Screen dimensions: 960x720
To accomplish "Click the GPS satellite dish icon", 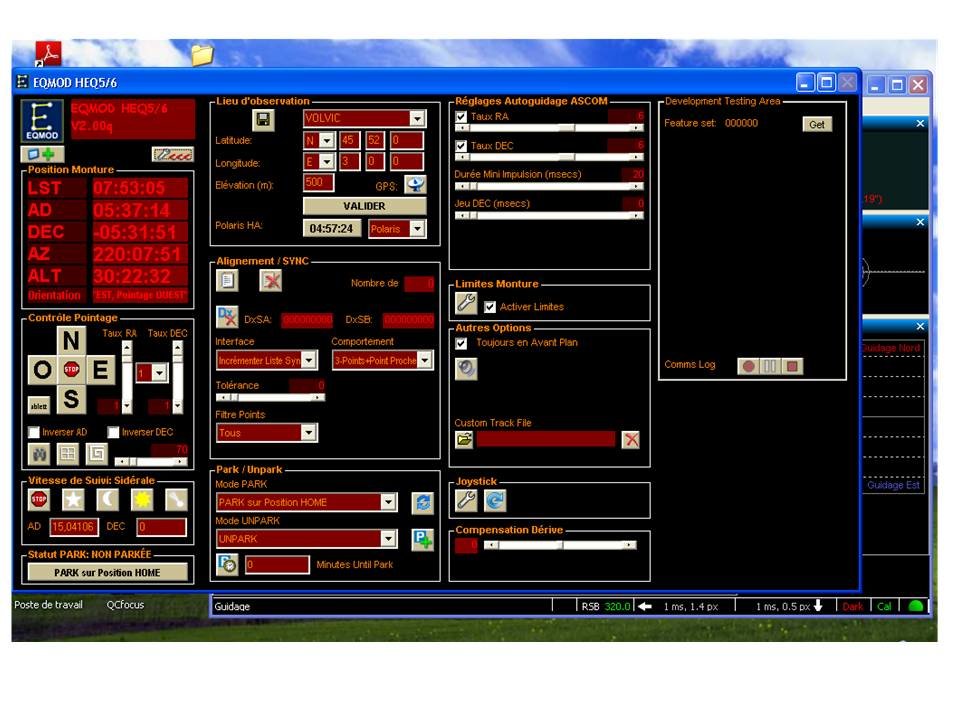I will click(415, 184).
